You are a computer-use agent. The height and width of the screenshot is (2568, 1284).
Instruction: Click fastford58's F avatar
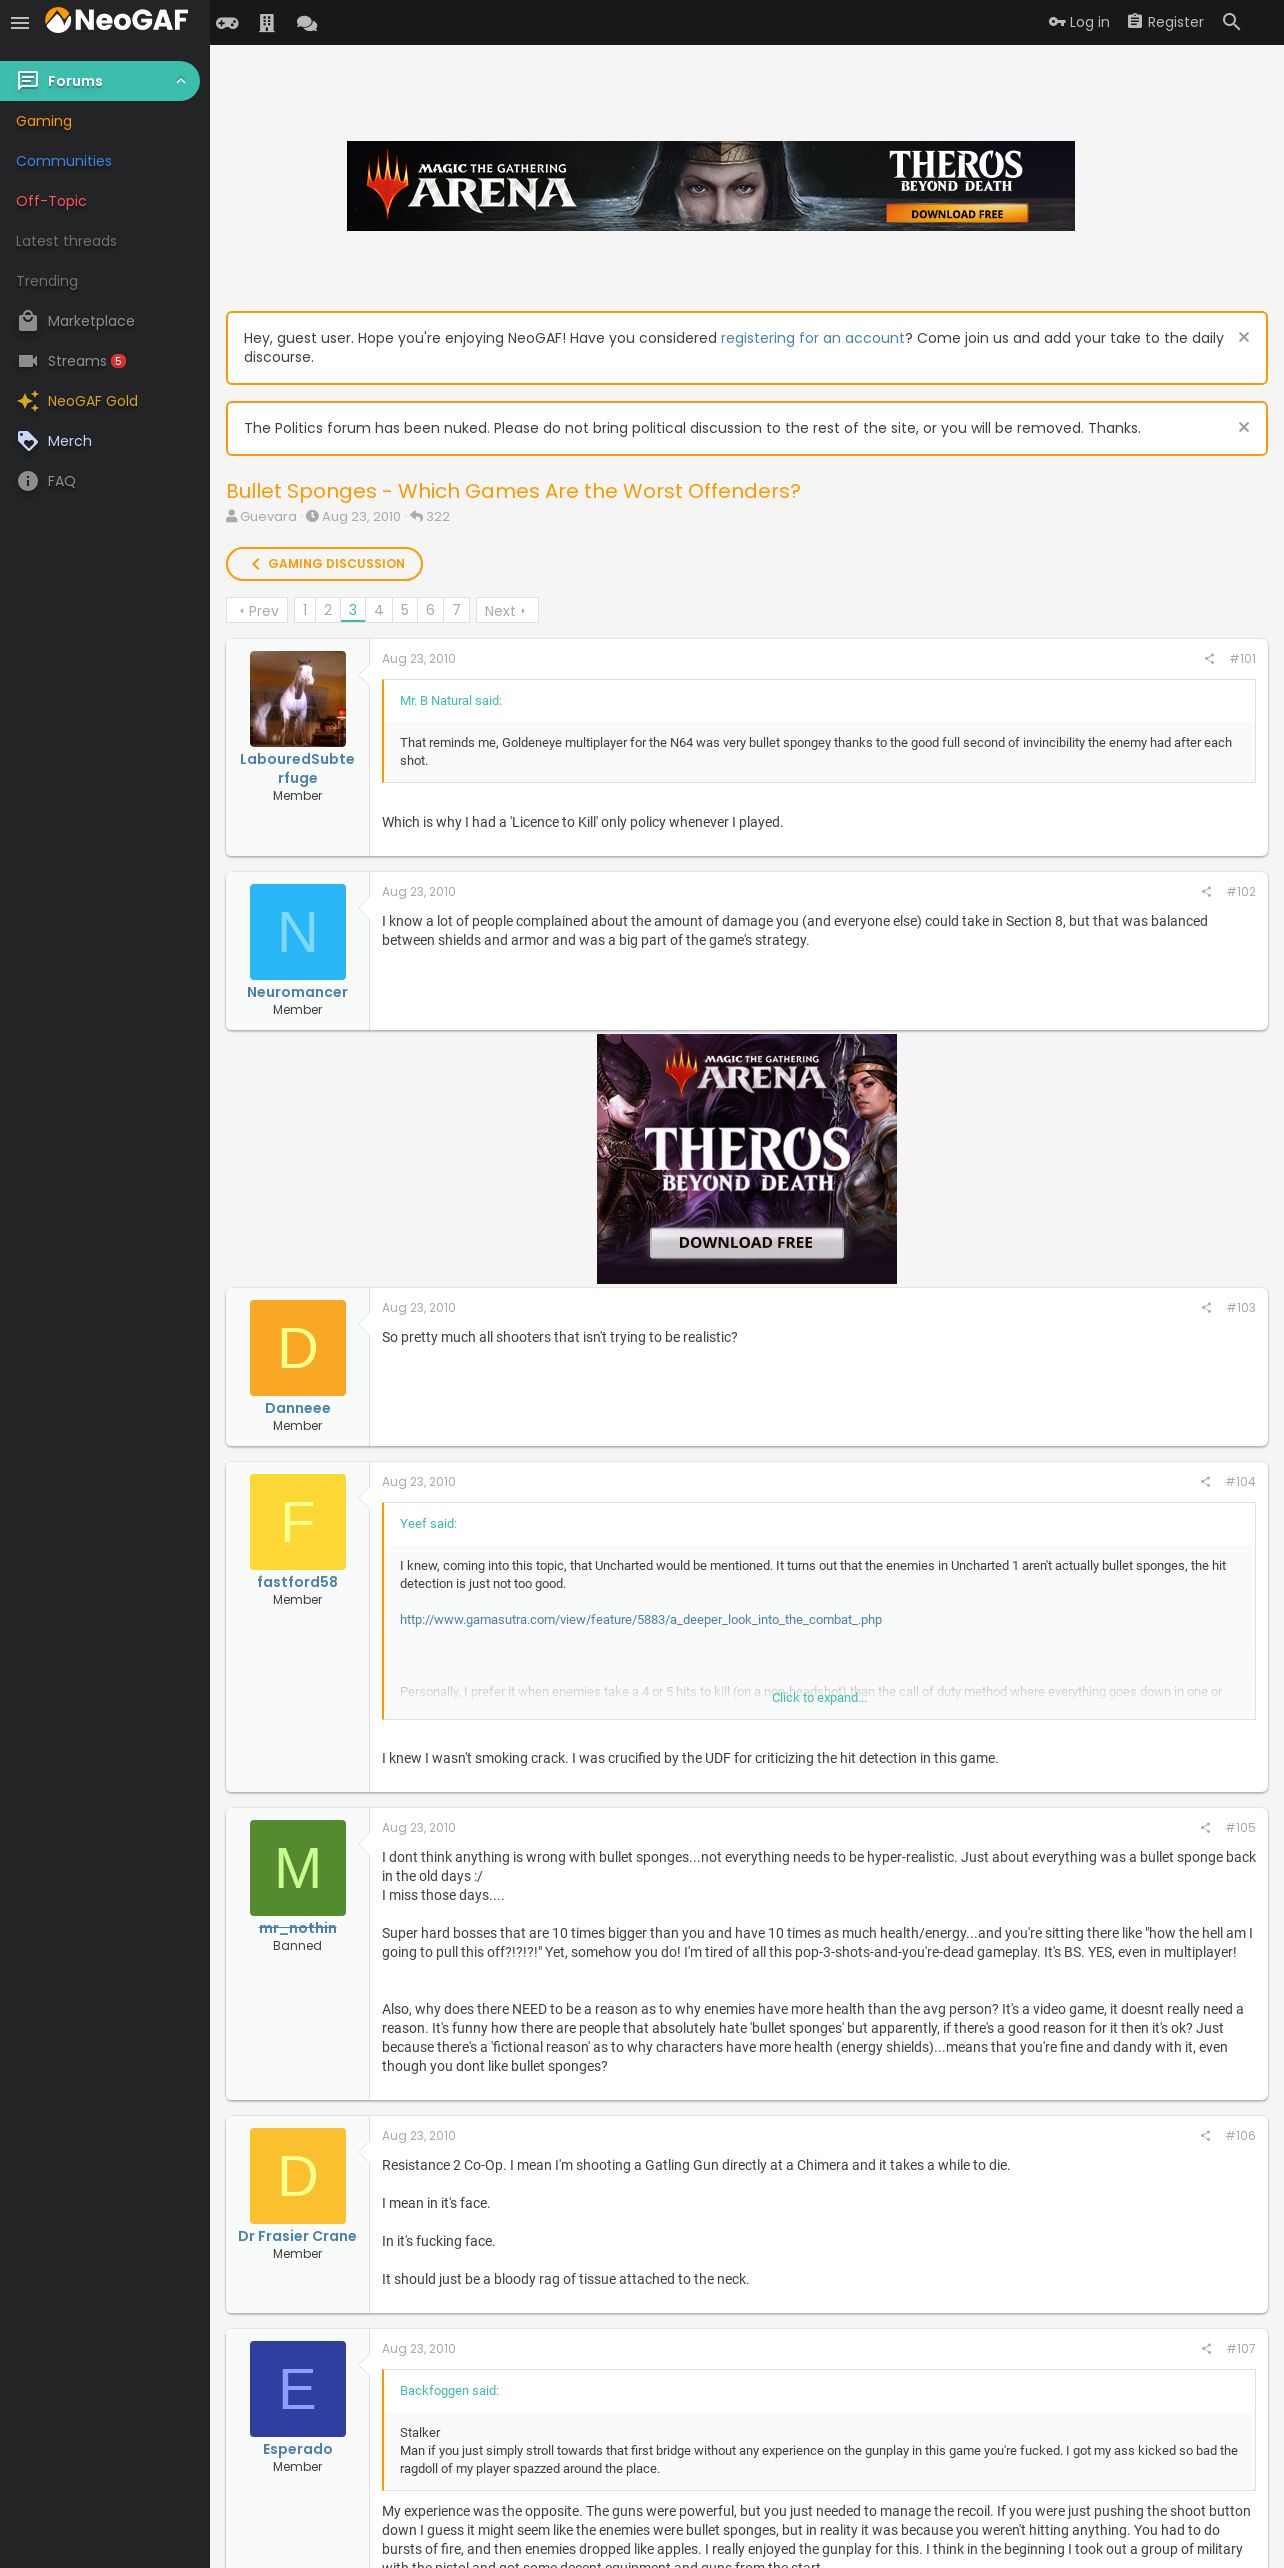pos(298,1522)
